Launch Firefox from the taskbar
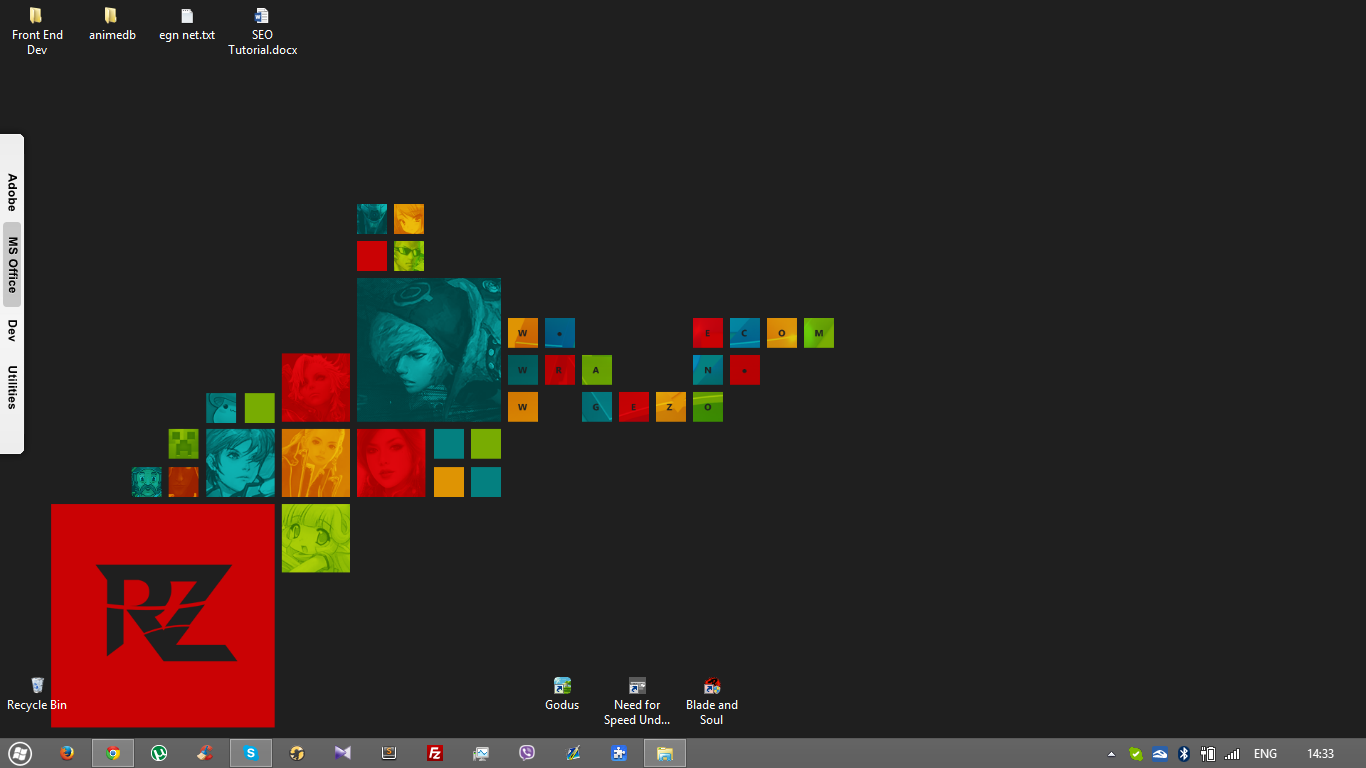 click(x=67, y=753)
